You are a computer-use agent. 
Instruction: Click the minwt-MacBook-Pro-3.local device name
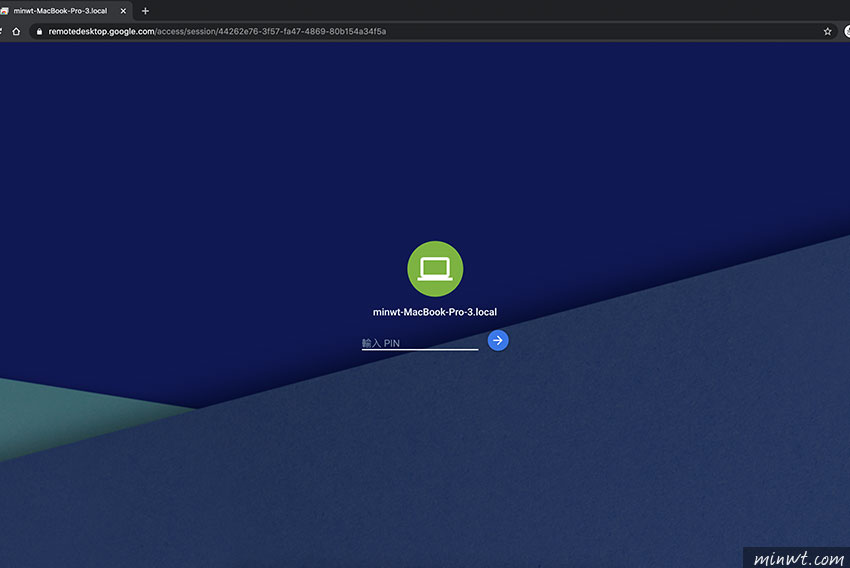pyautogui.click(x=435, y=312)
